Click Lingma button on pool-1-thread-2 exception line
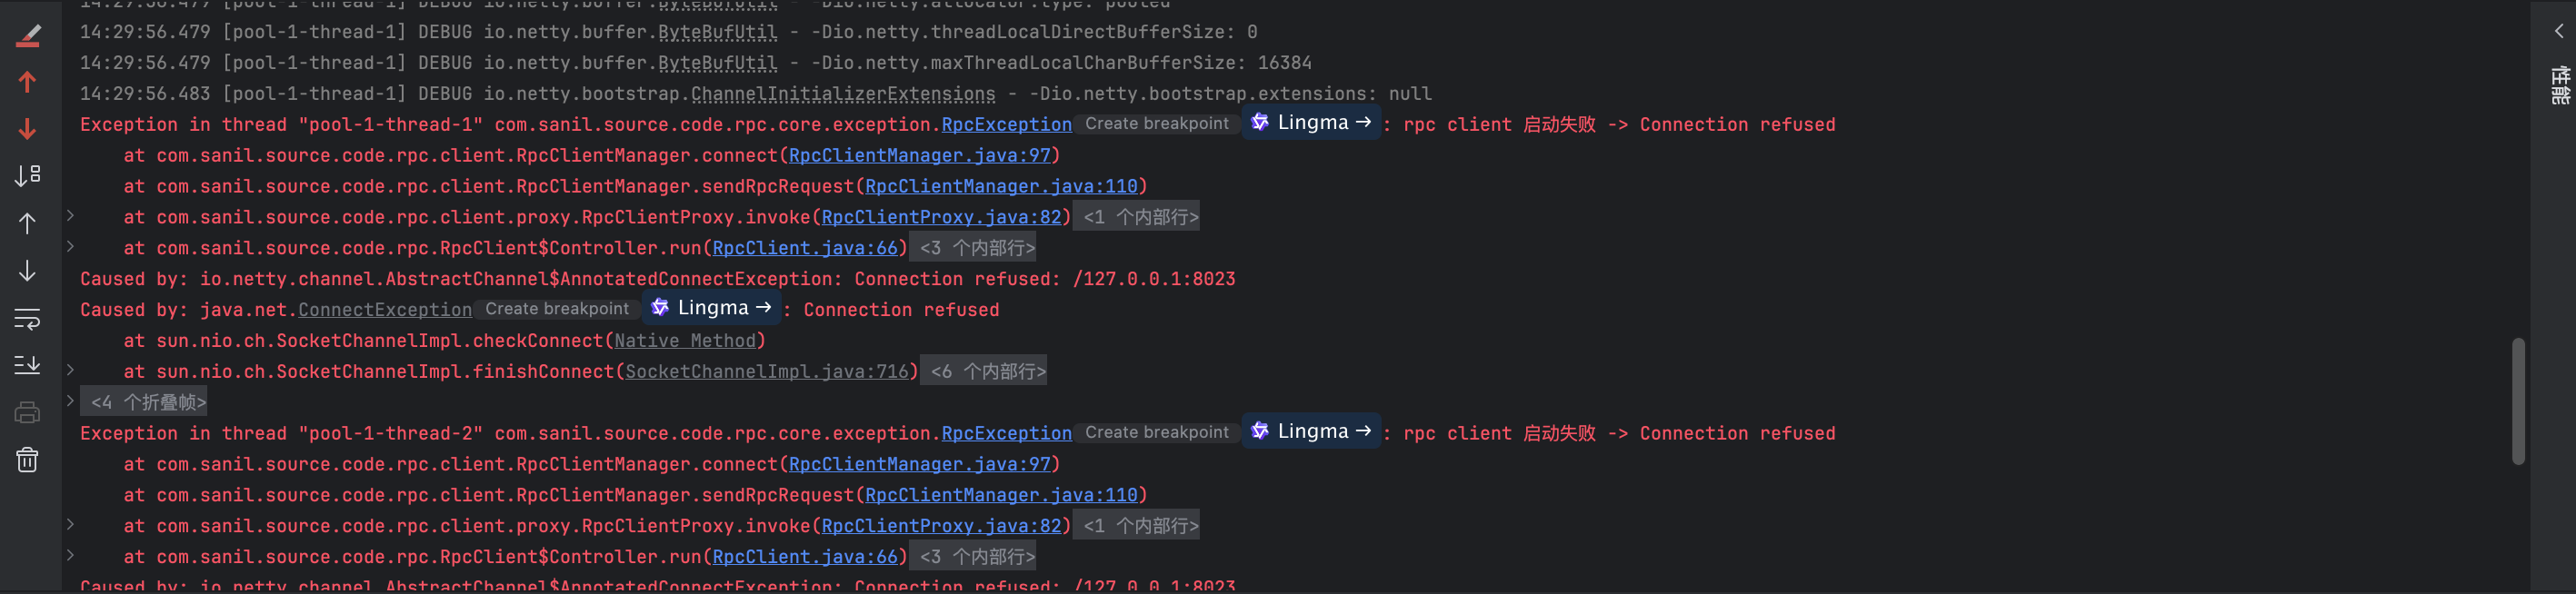2576x594 pixels. [x=1312, y=431]
